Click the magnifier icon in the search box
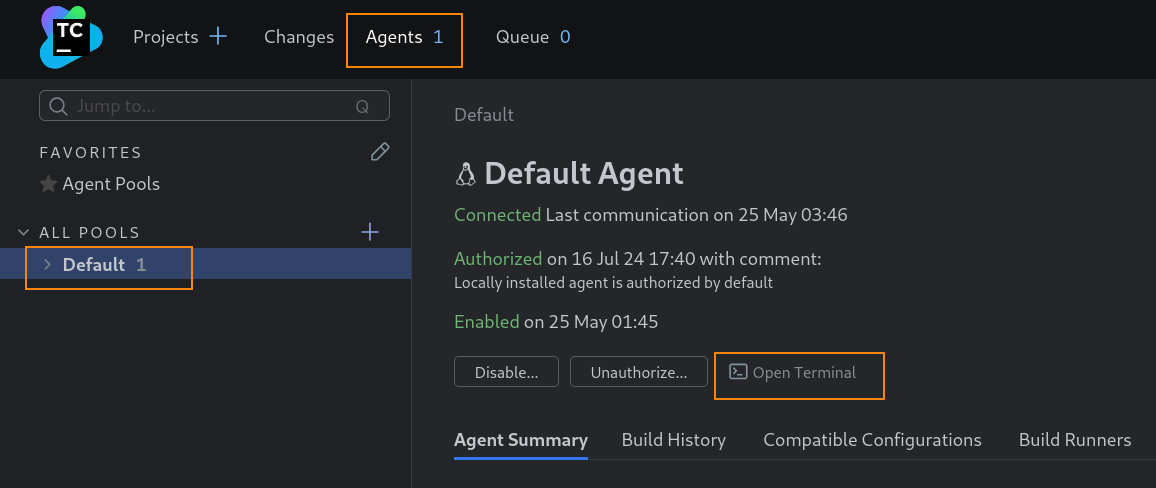 (x=58, y=106)
